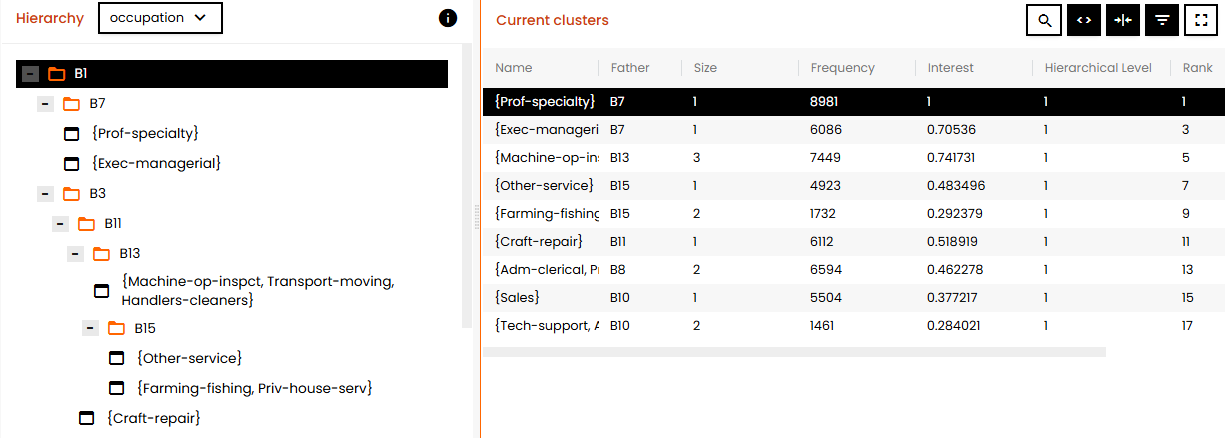The height and width of the screenshot is (438, 1225).
Task: Open the occupation dropdown
Action: [x=160, y=18]
